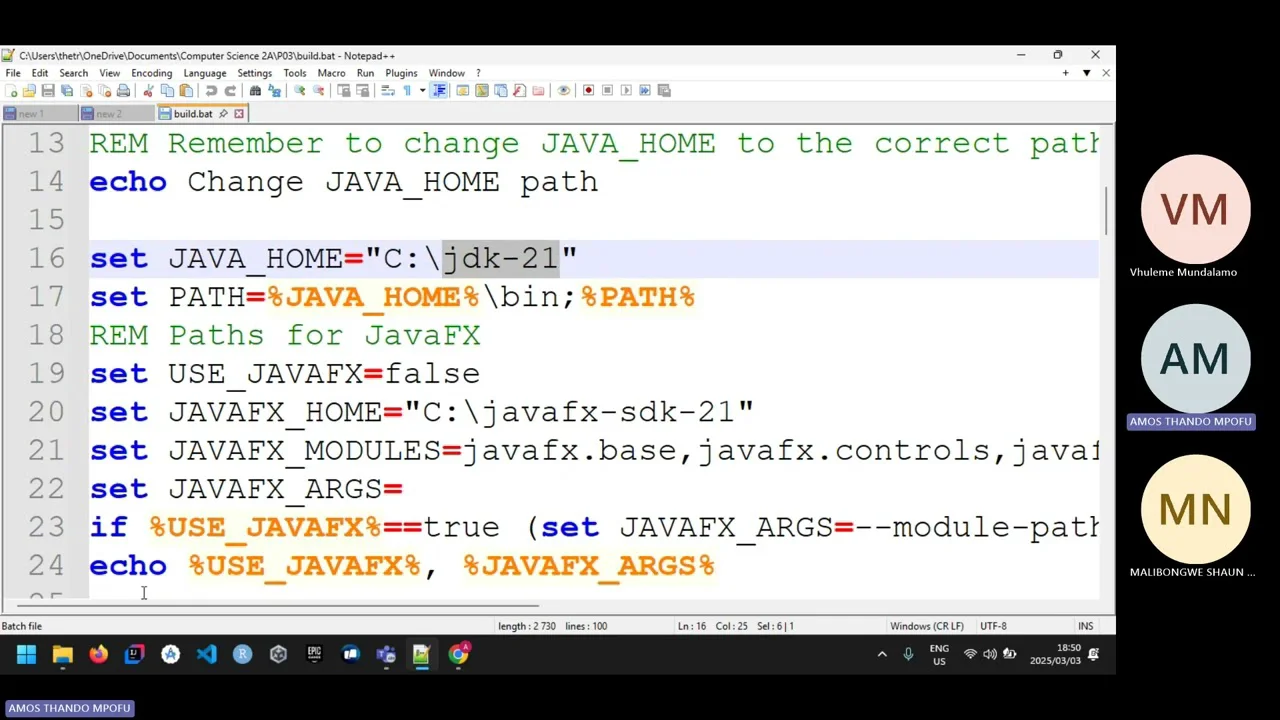Toggle INS insert mode in status bar

(1085, 626)
